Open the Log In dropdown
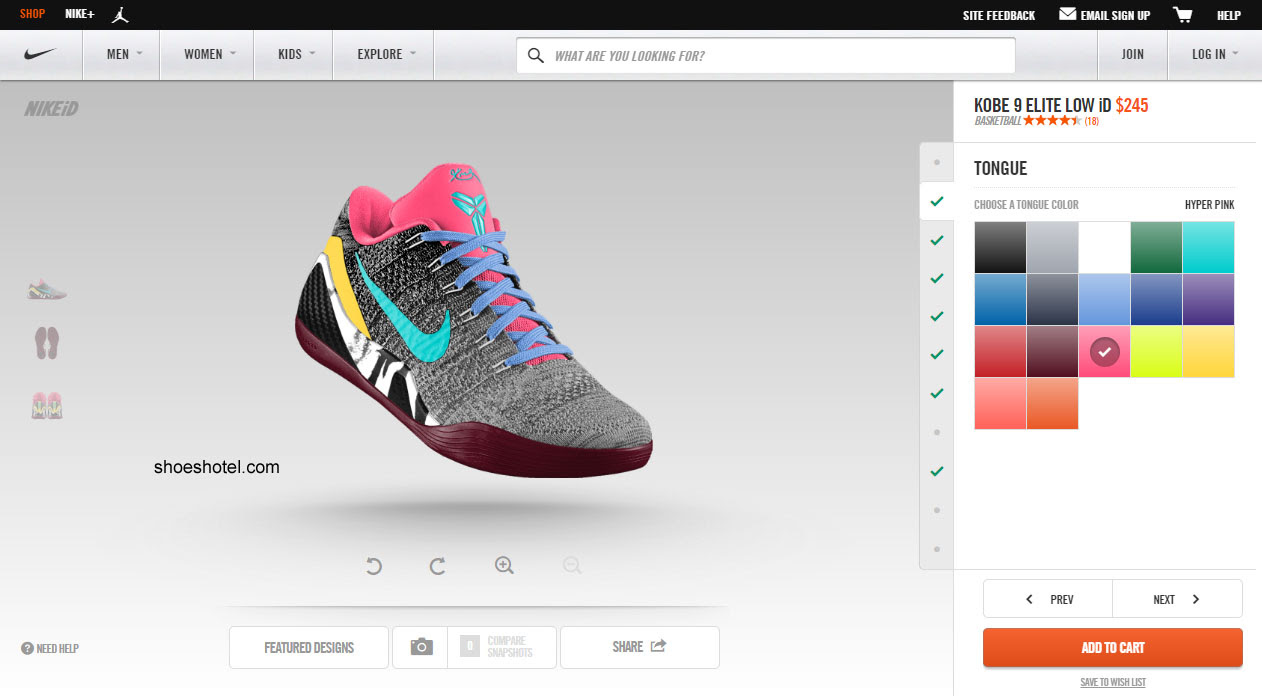The image size is (1262, 696). 1215,54
